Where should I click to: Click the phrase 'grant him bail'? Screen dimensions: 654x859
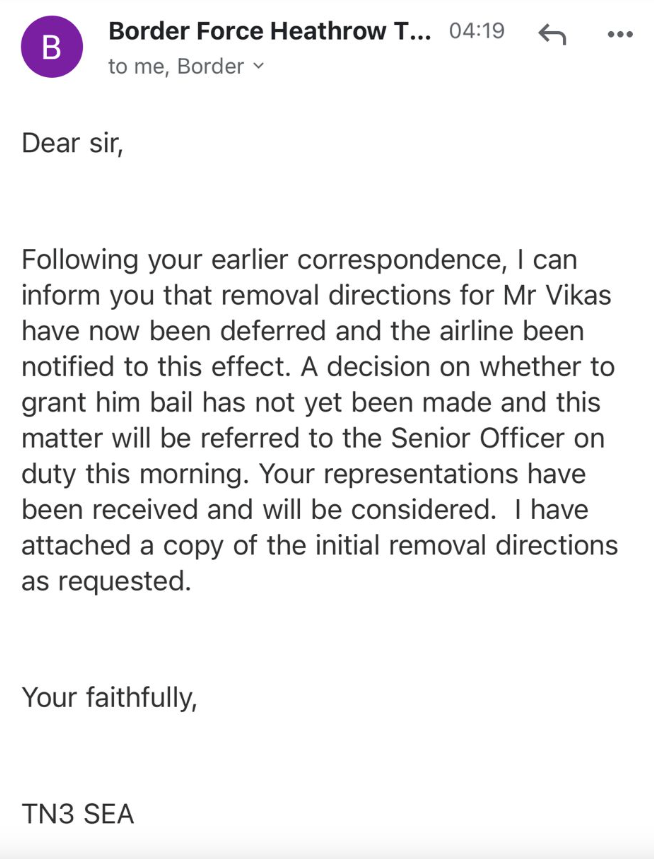(x=122, y=402)
